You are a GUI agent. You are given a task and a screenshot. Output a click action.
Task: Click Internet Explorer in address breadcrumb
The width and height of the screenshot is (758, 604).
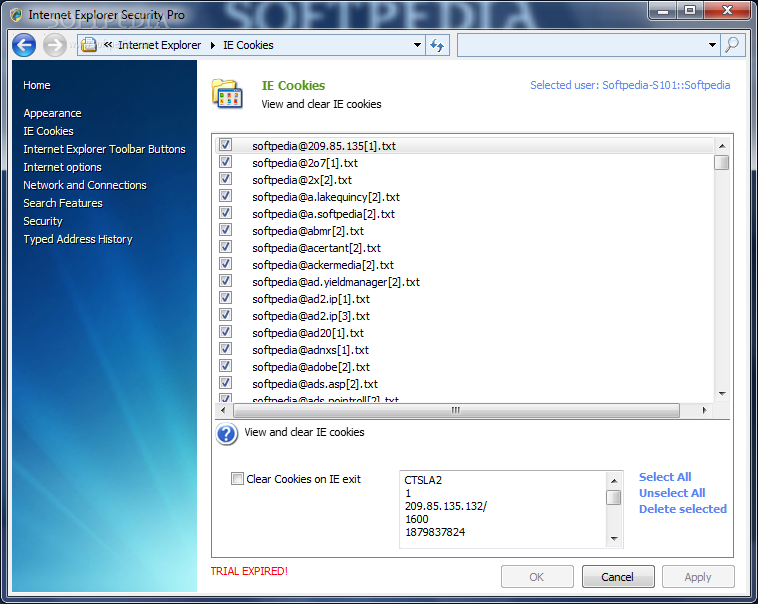(160, 45)
